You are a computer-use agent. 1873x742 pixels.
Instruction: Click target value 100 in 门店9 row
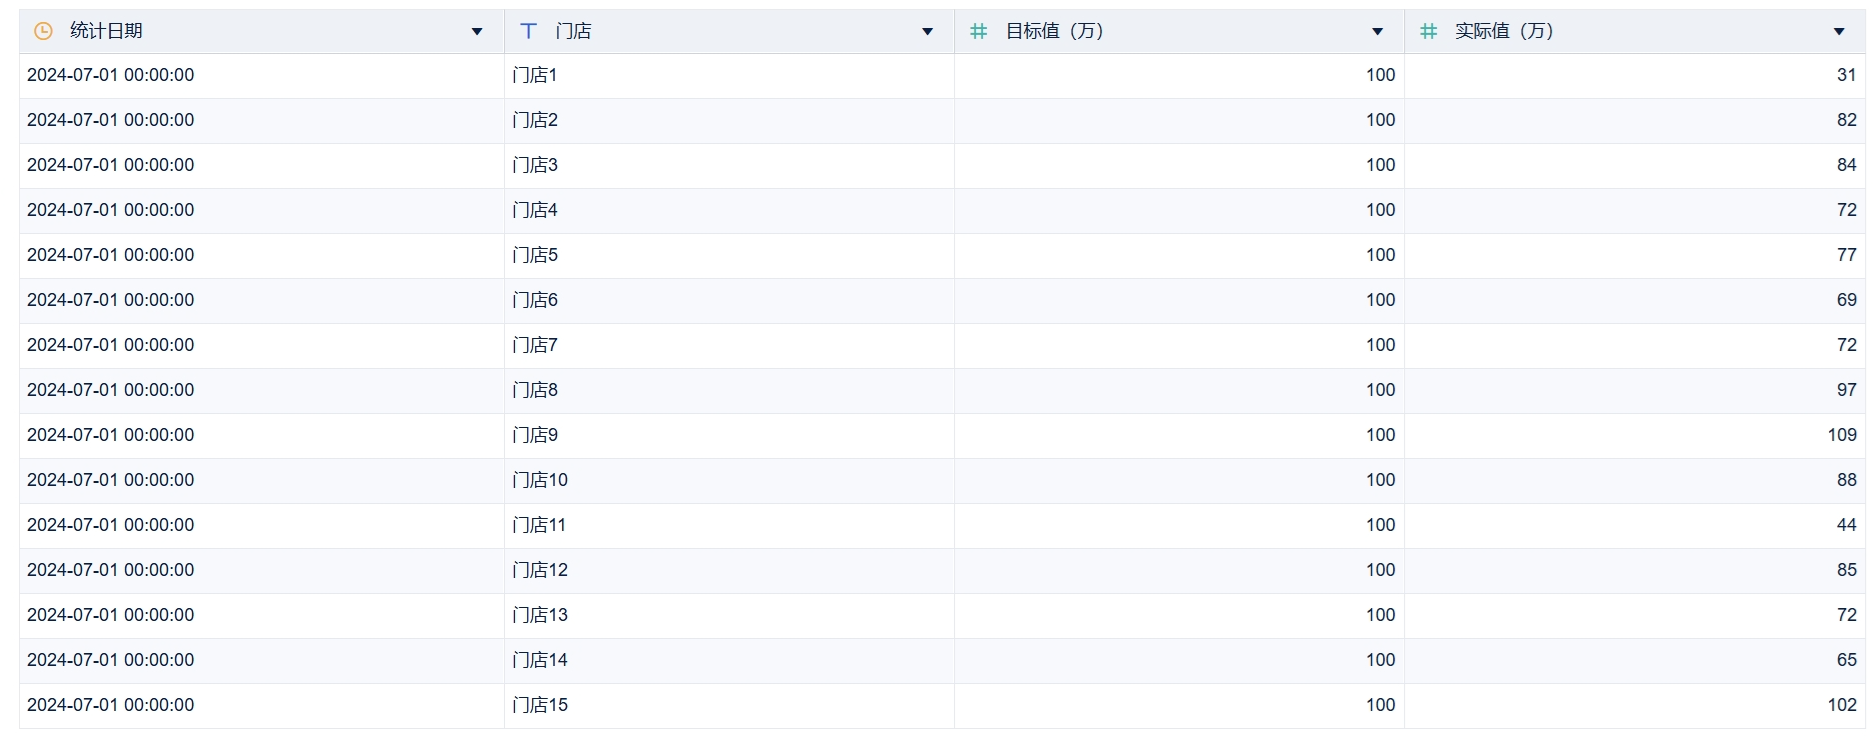pos(1380,435)
